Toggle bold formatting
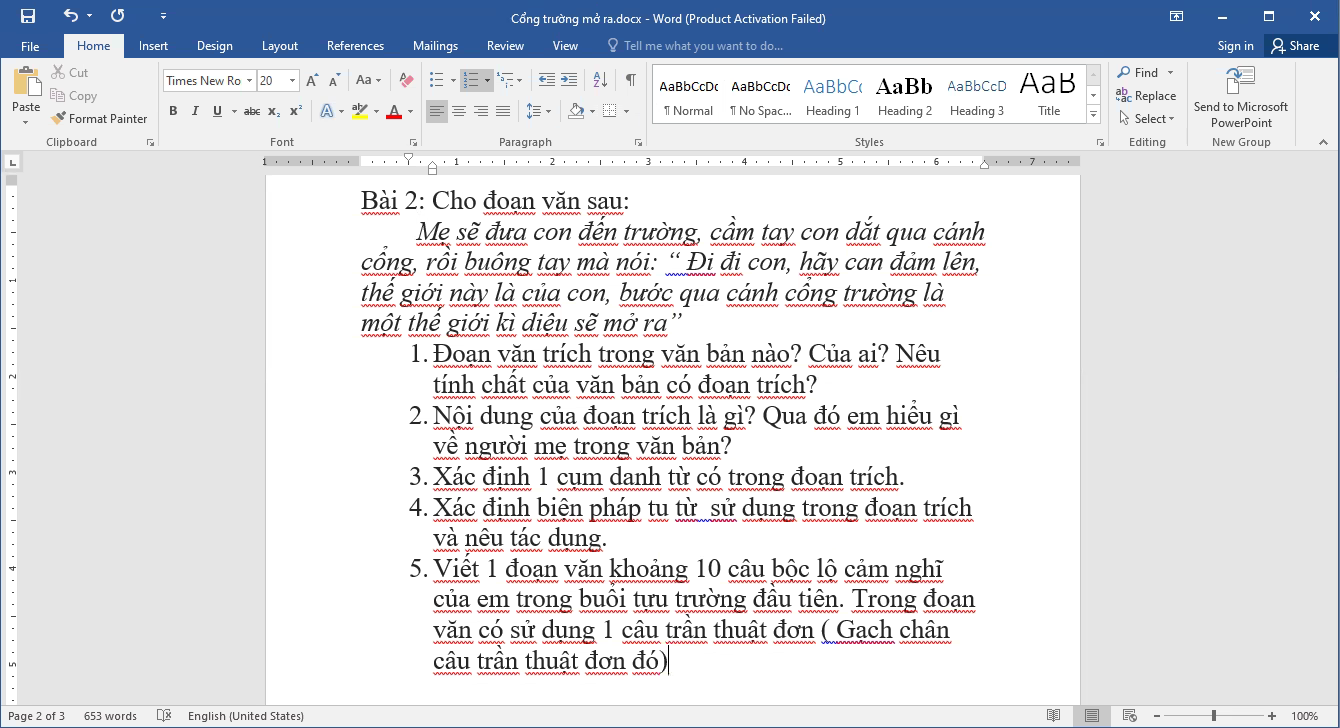 pyautogui.click(x=173, y=111)
